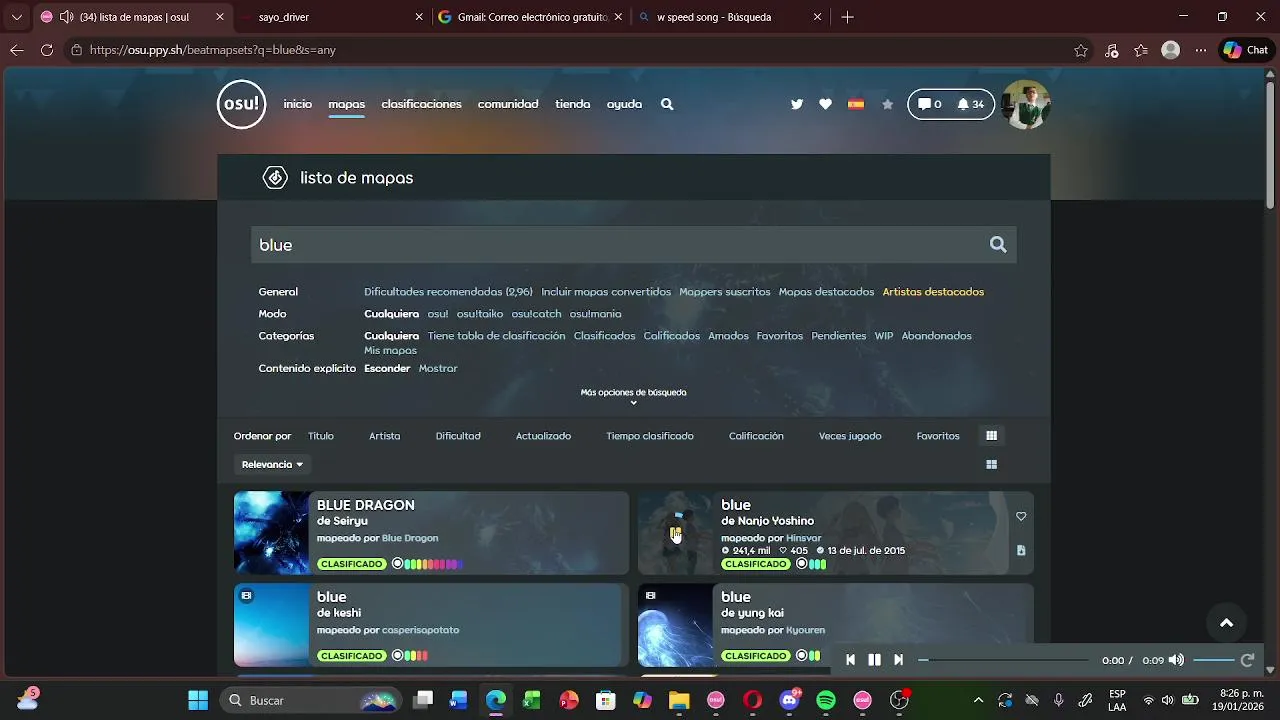Open the Twitter bird link
Viewport: 1280px width, 720px height.
tap(797, 104)
